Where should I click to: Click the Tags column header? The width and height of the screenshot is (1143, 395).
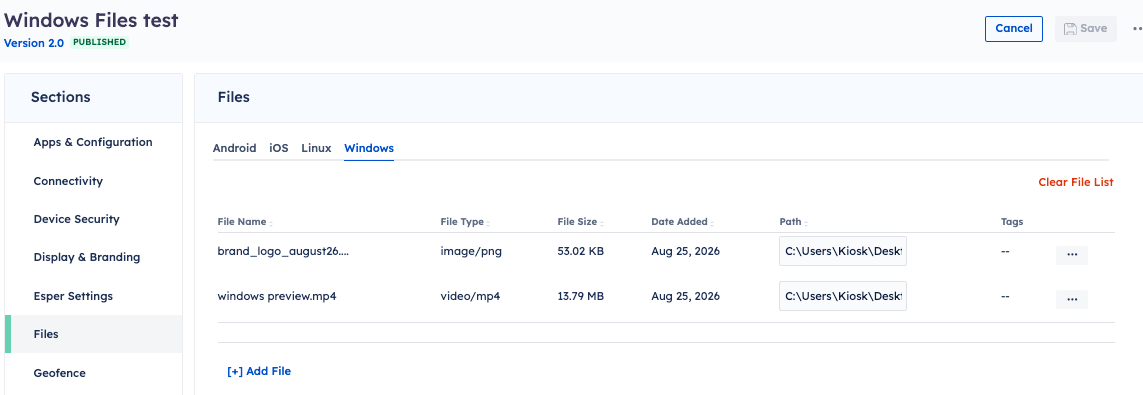point(1012,222)
